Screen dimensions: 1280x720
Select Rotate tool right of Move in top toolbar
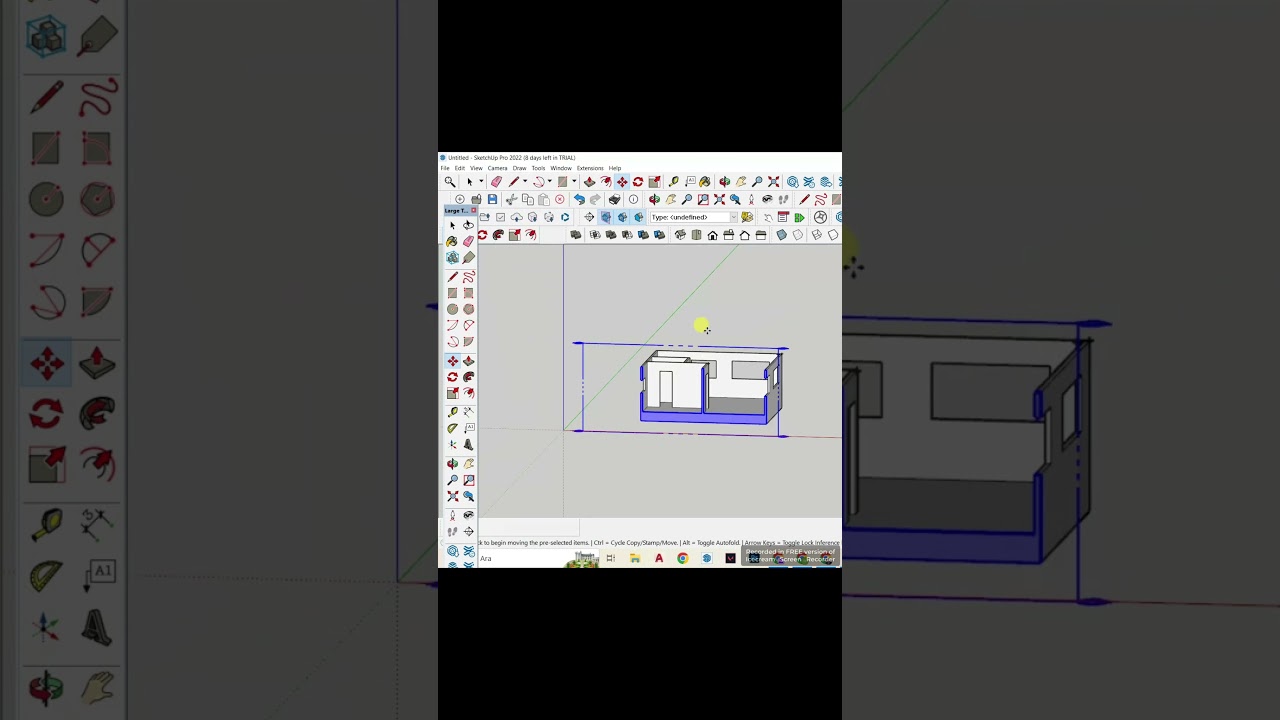click(638, 182)
